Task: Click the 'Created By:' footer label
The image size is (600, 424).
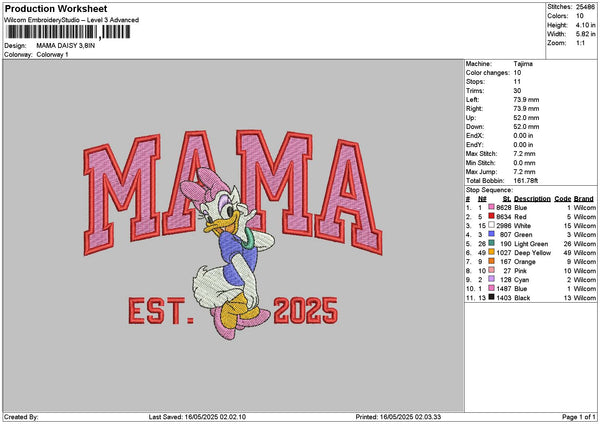Action: click(21, 417)
